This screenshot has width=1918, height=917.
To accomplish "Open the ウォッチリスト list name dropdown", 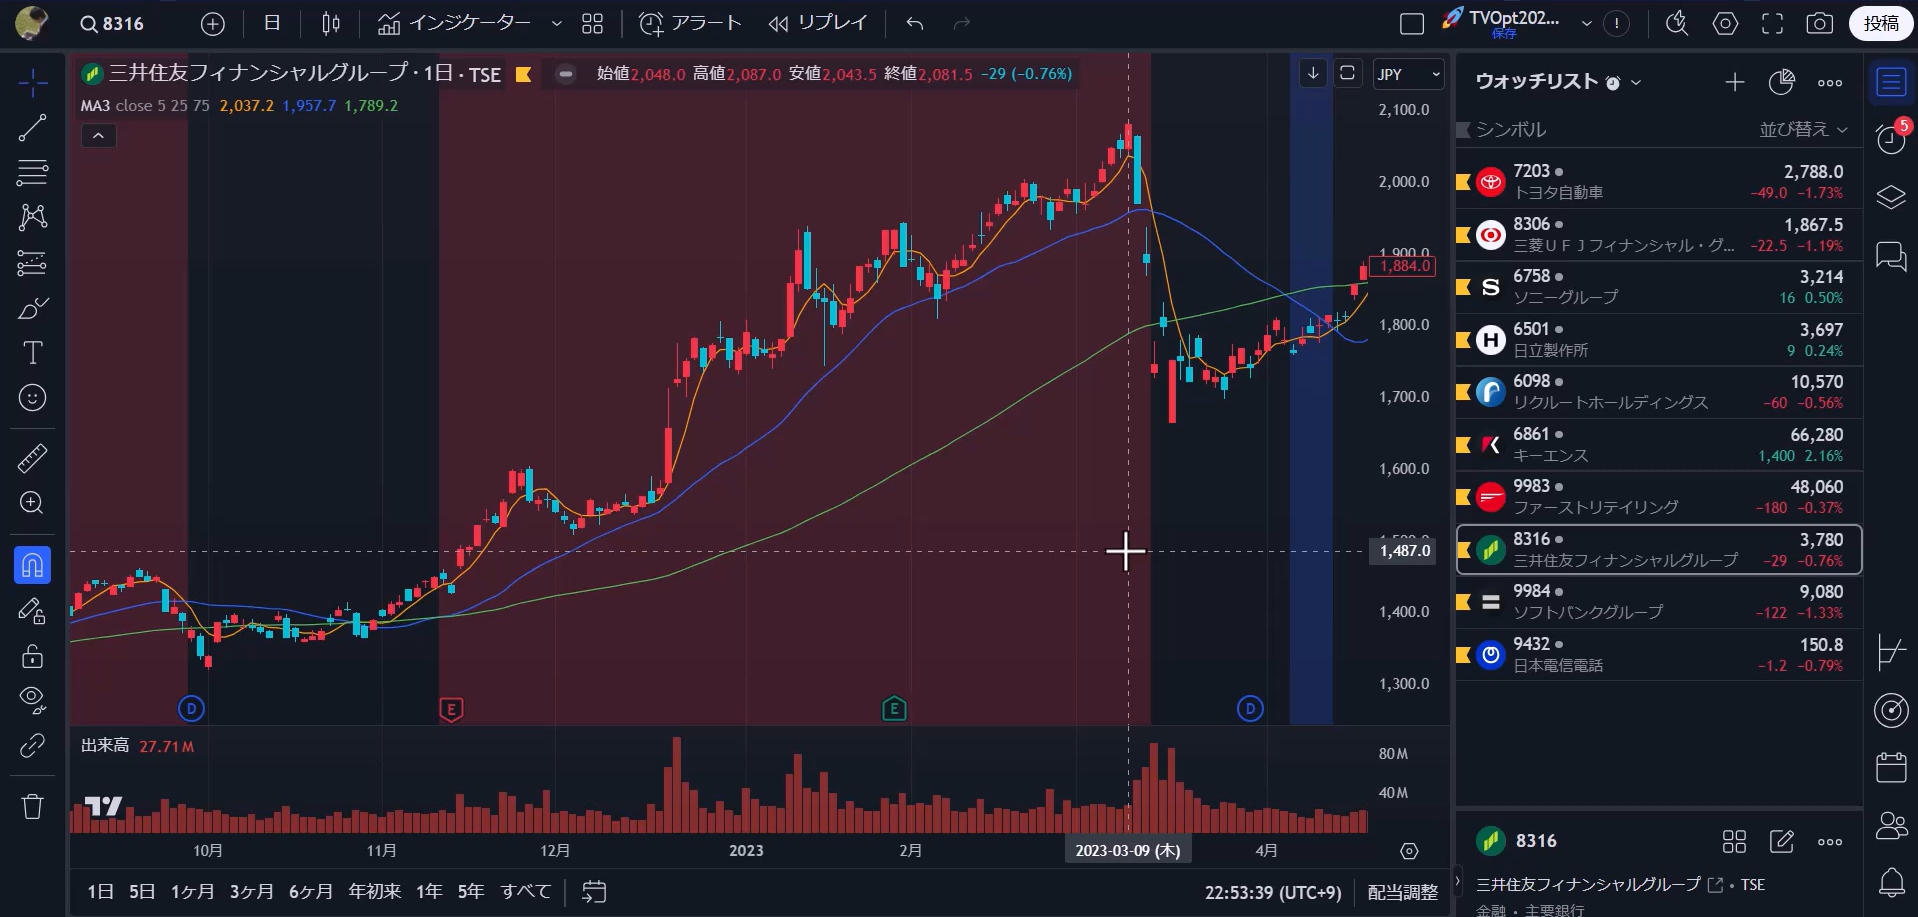I will click(x=1558, y=82).
